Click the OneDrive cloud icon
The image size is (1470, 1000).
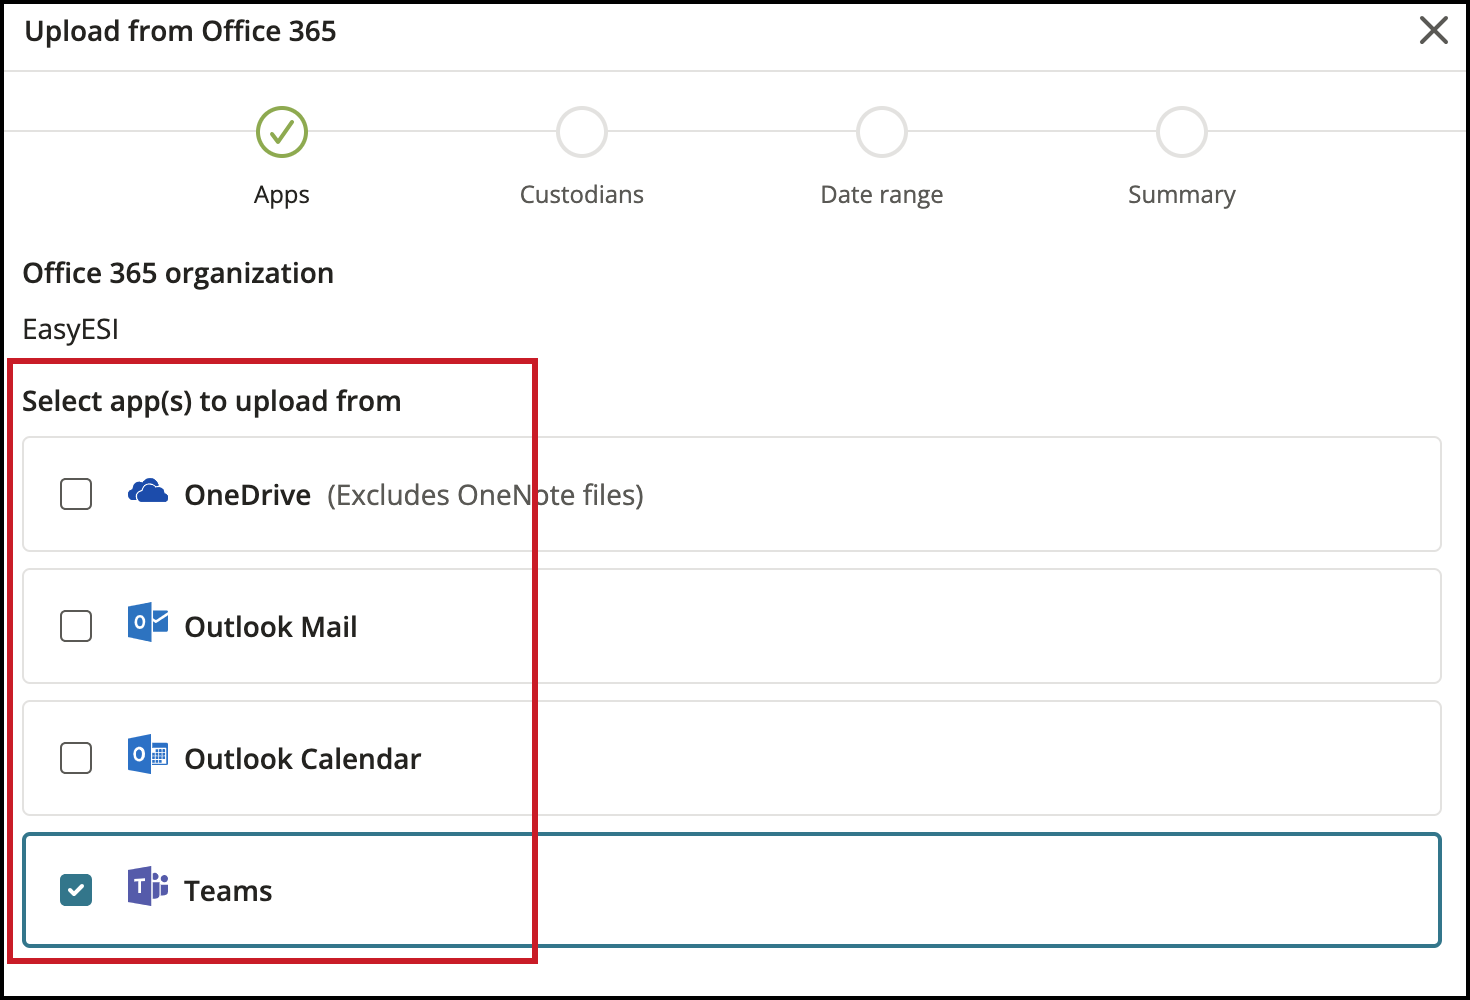[x=148, y=491]
